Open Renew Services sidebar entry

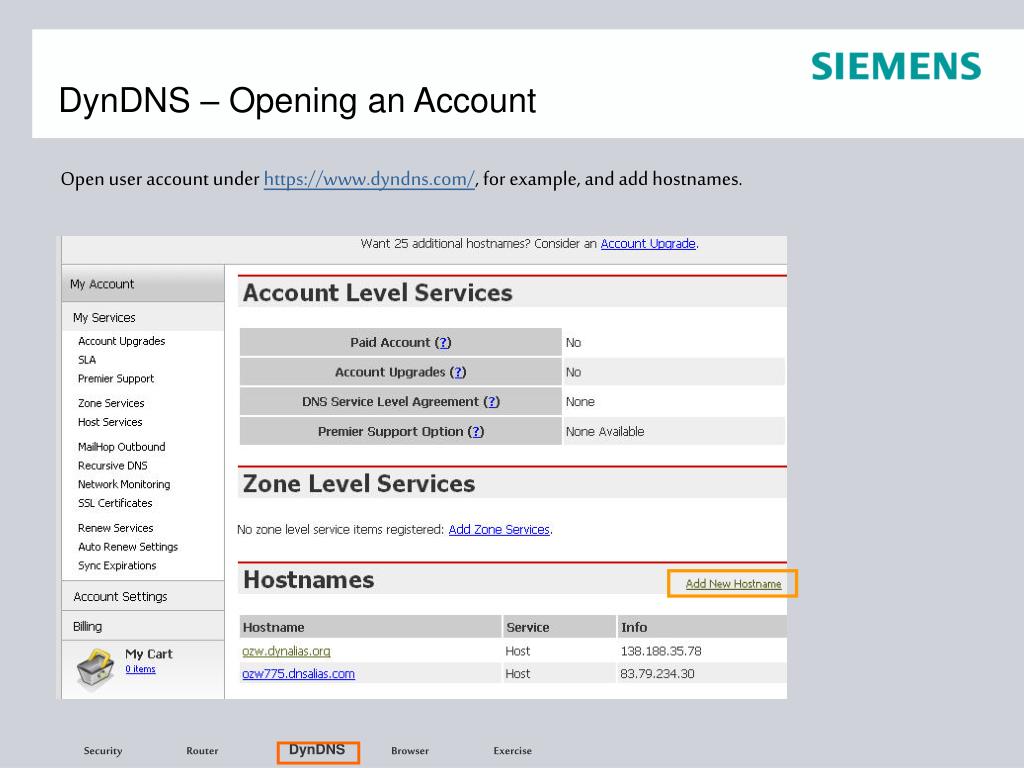(x=116, y=528)
